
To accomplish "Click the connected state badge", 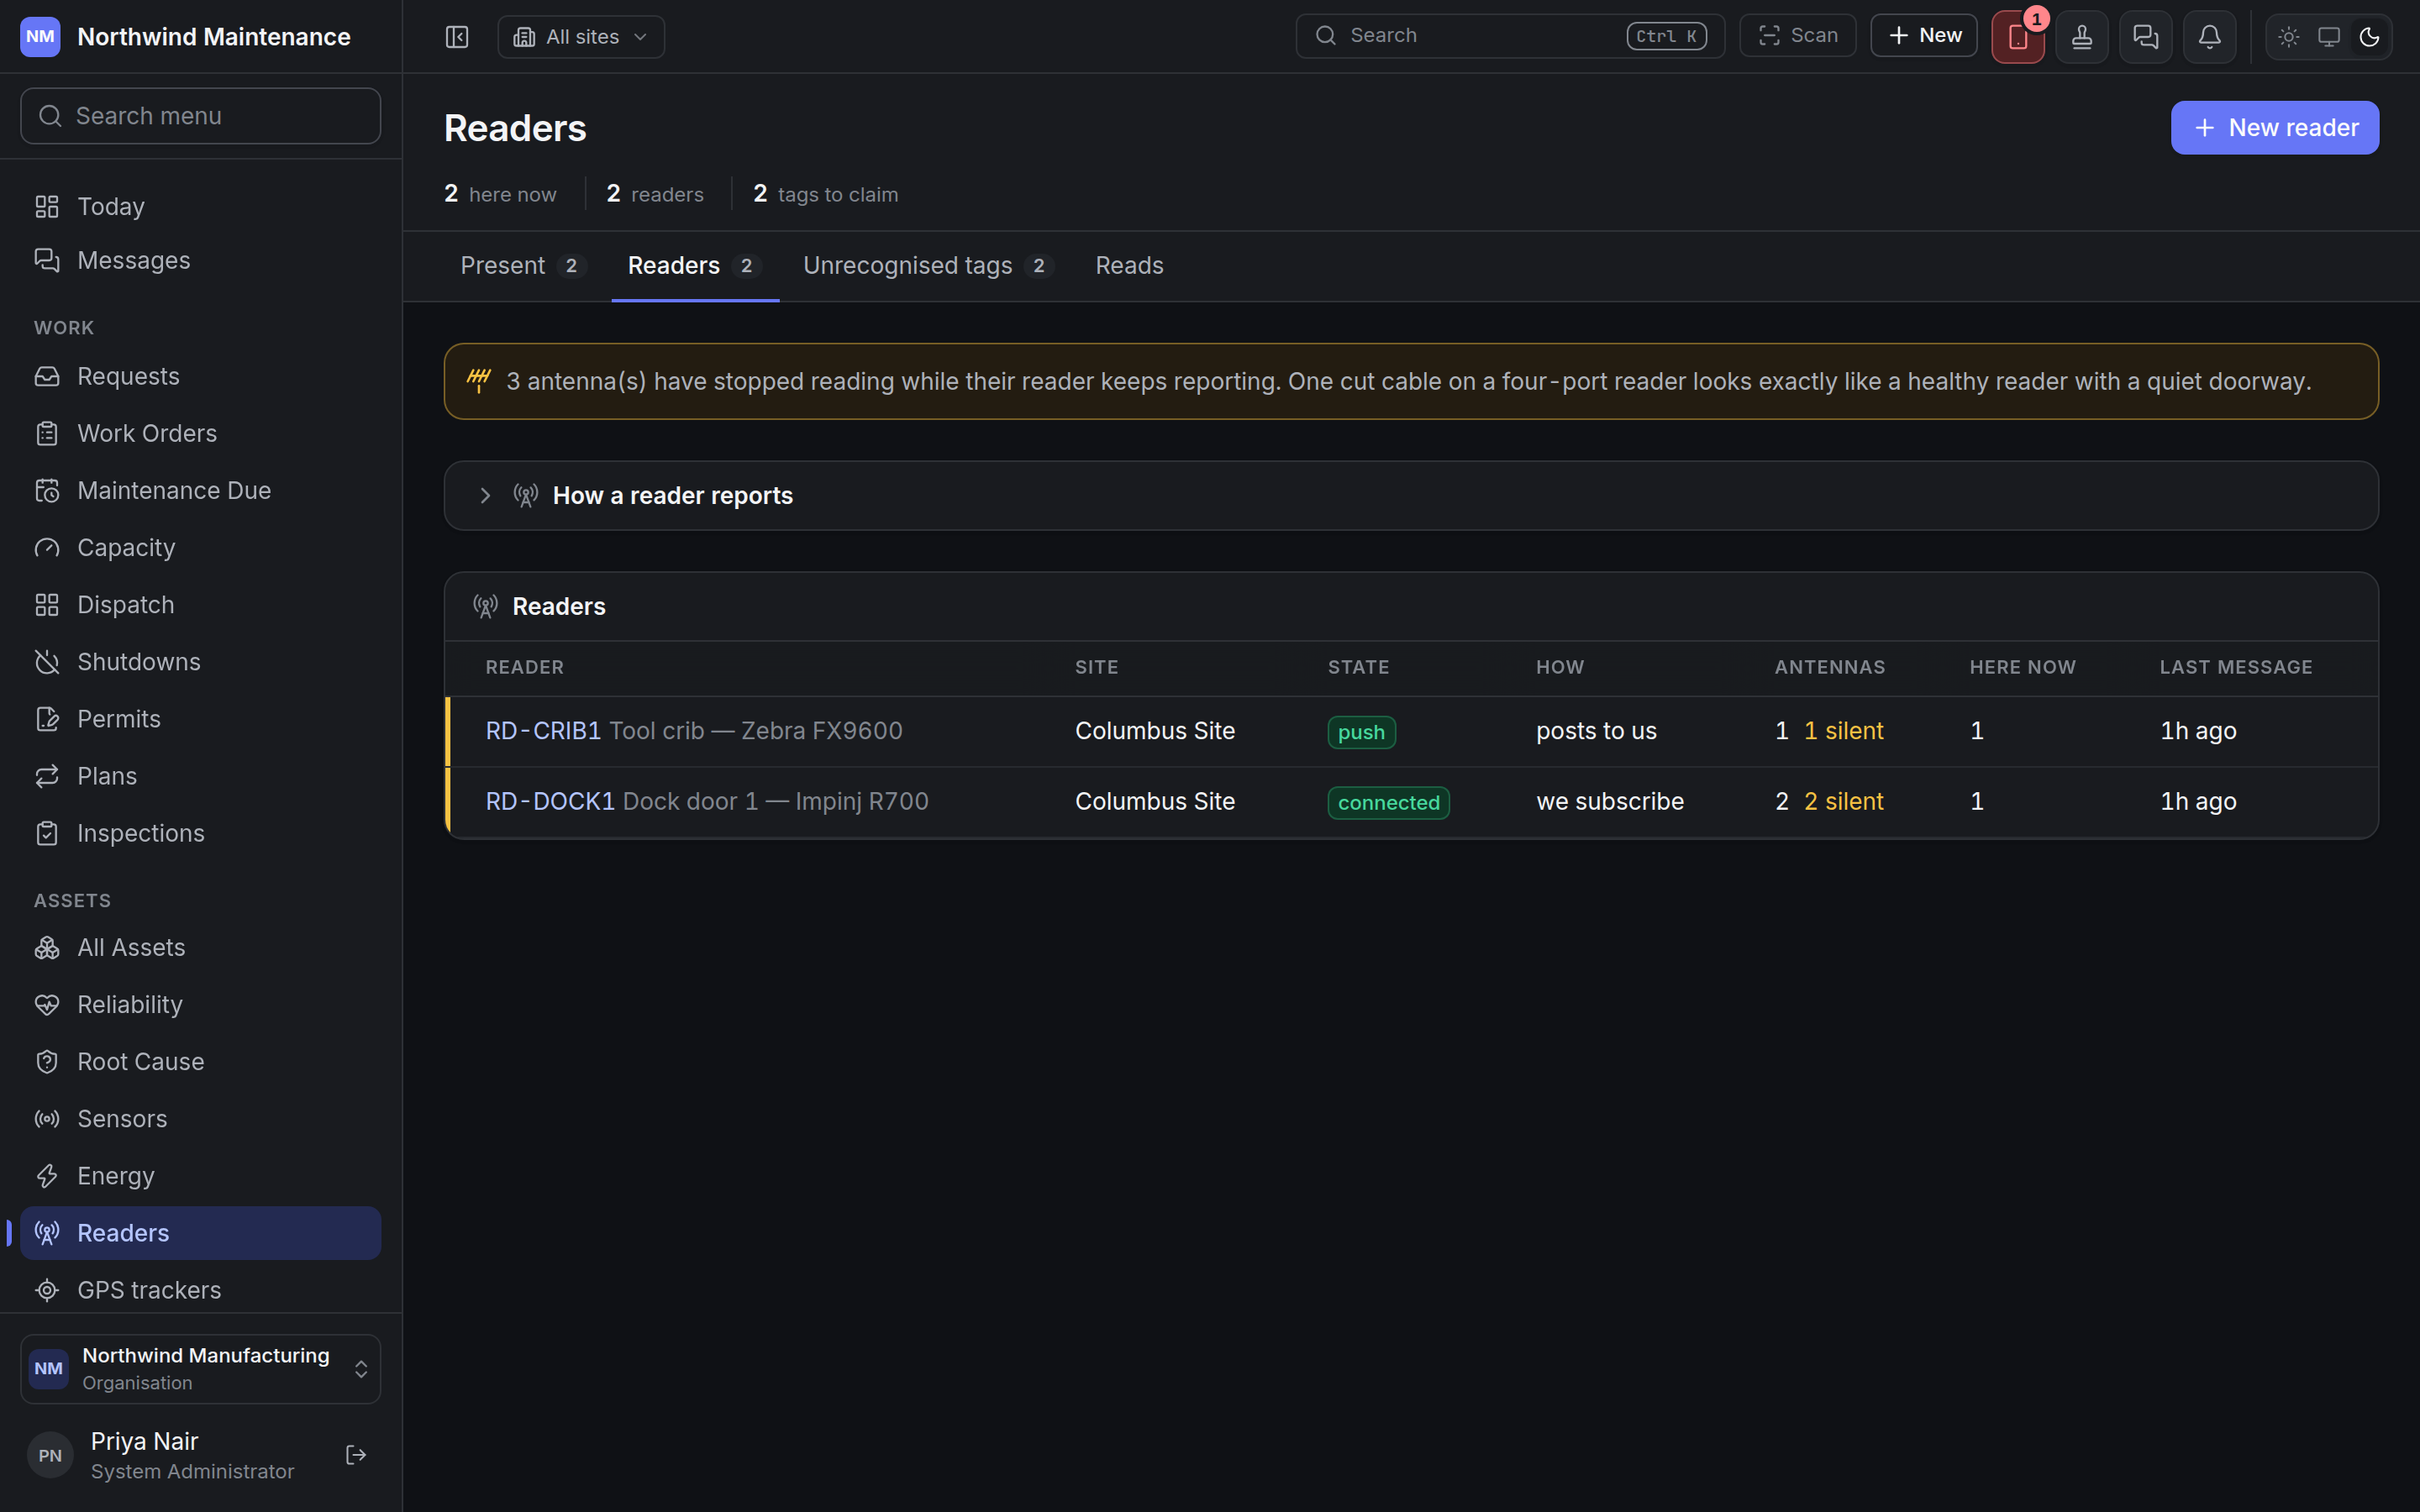I will (1388, 803).
